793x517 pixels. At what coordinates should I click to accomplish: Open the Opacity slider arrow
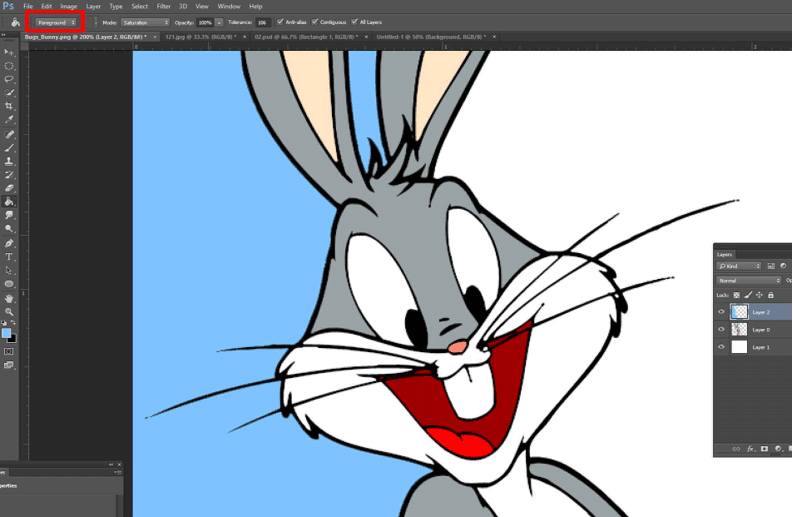[x=219, y=23]
